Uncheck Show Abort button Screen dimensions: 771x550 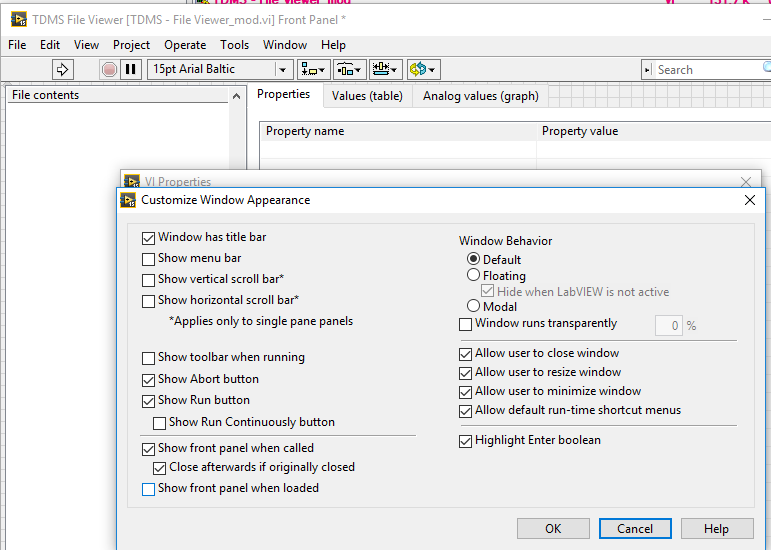[148, 380]
